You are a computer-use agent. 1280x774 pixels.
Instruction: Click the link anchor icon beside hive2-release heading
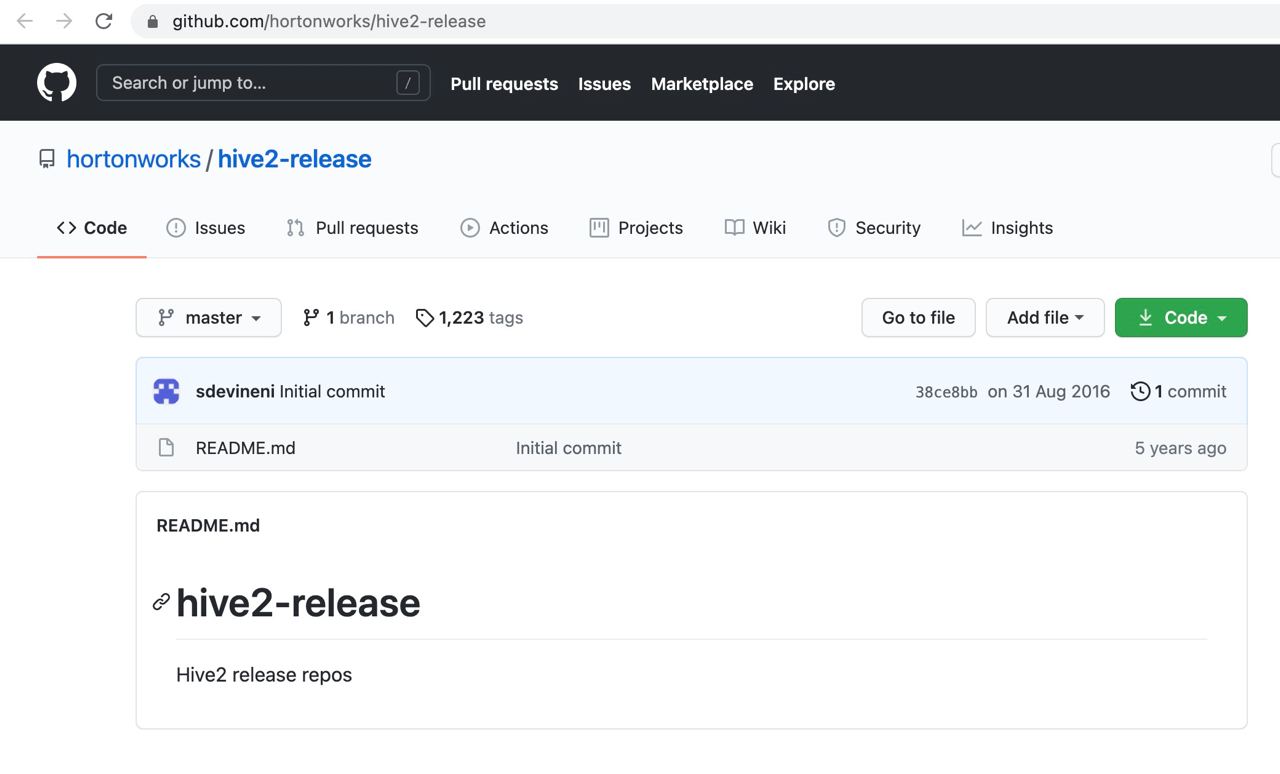click(x=161, y=602)
